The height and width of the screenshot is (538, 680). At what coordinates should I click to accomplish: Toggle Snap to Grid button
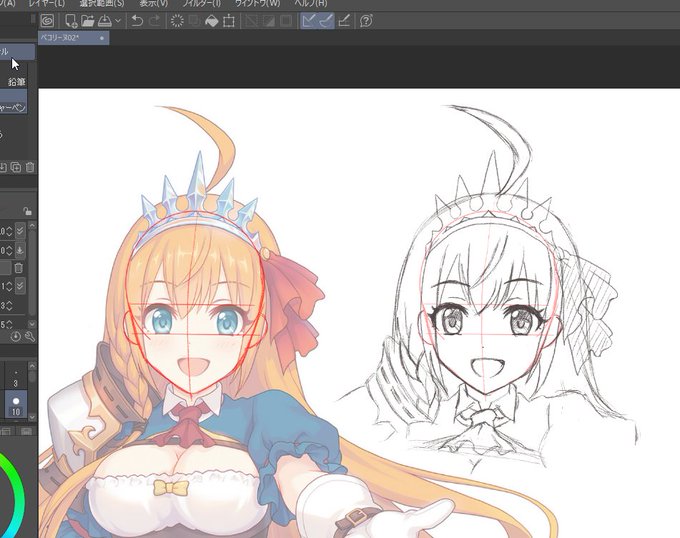pyautogui.click(x=344, y=20)
